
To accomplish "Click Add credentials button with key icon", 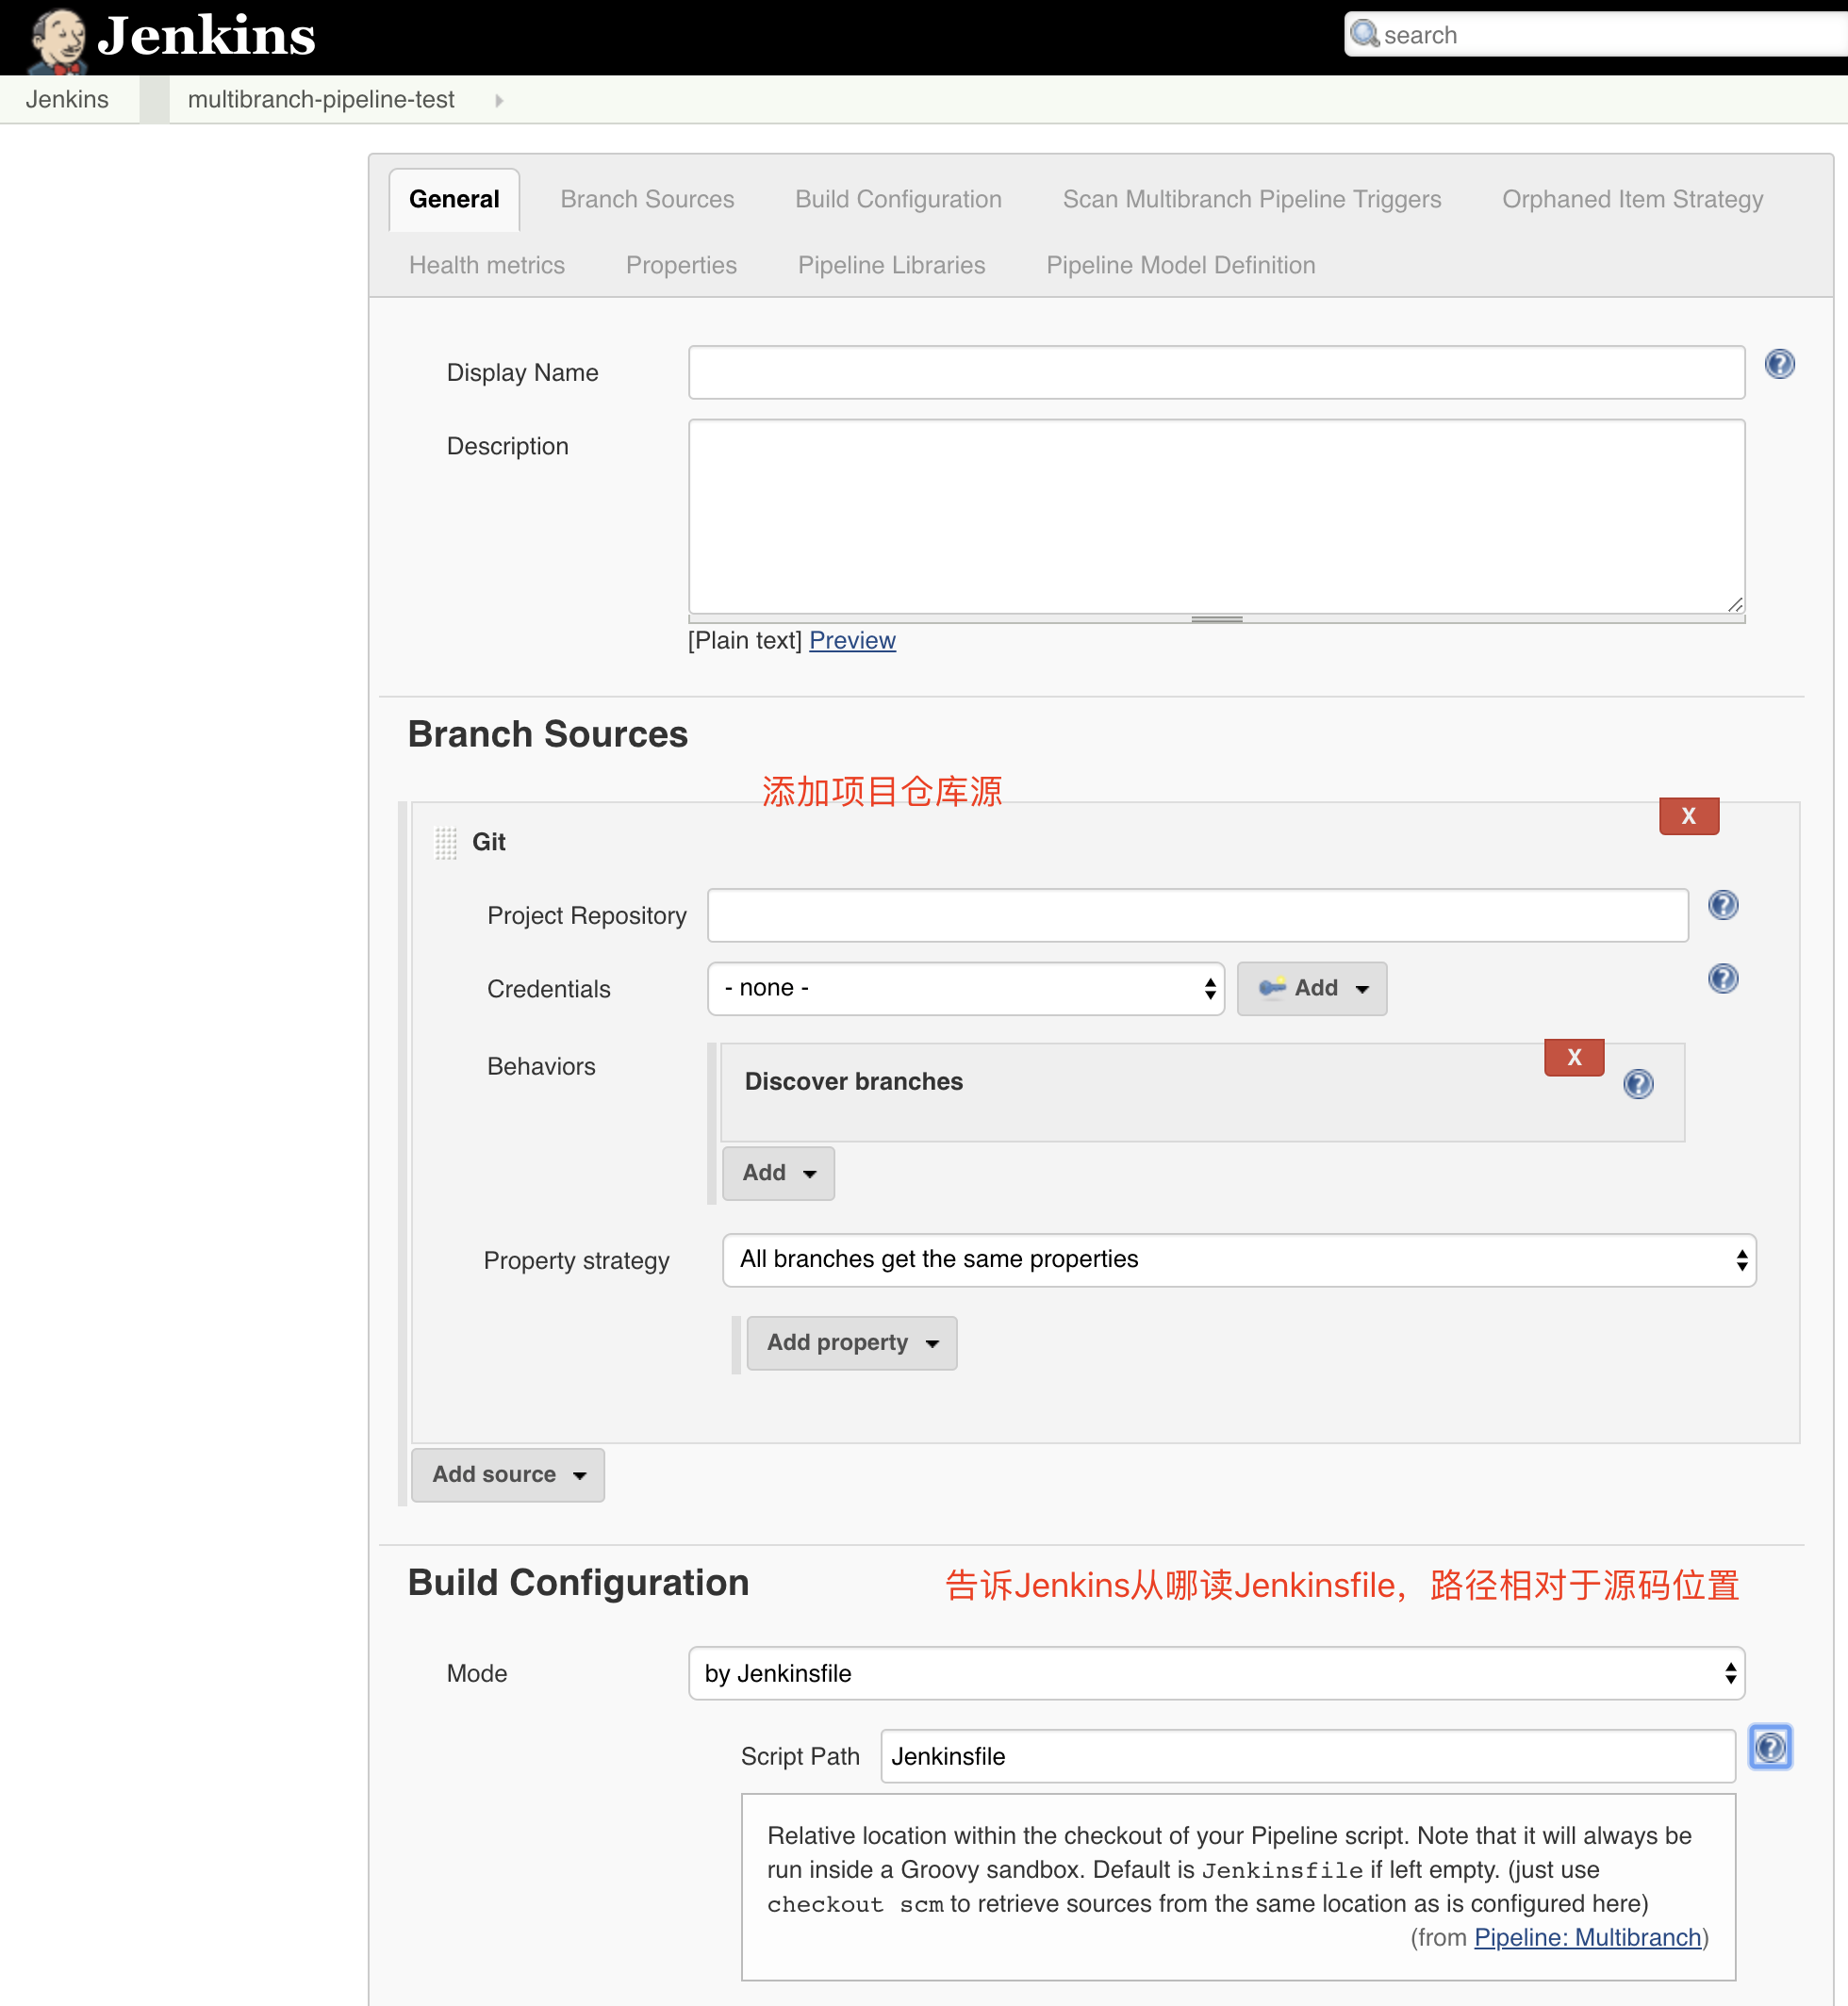I will (x=1311, y=988).
